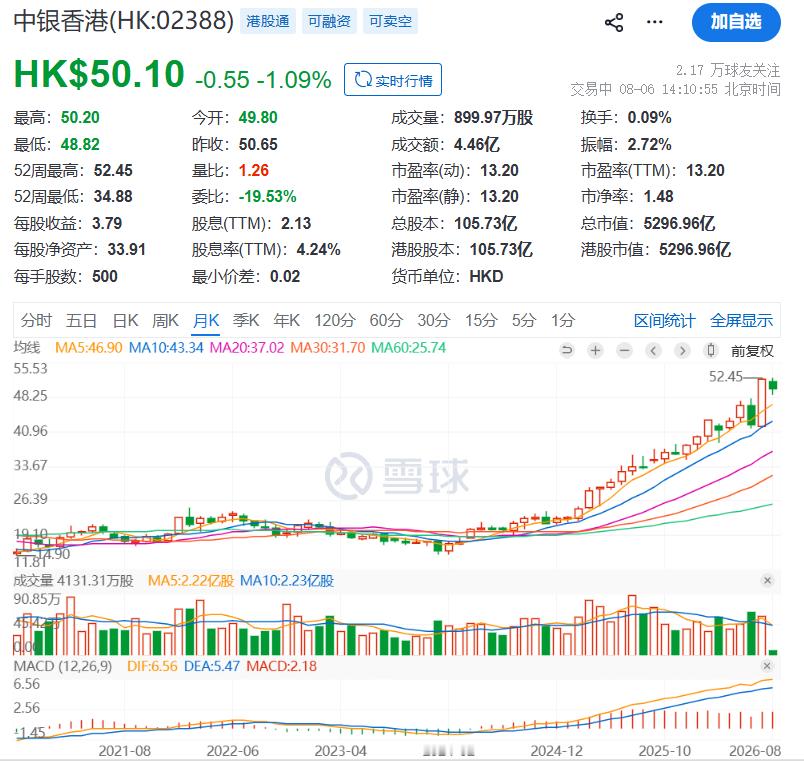
Task: Zoom out the chart with minus icon
Action: (624, 351)
